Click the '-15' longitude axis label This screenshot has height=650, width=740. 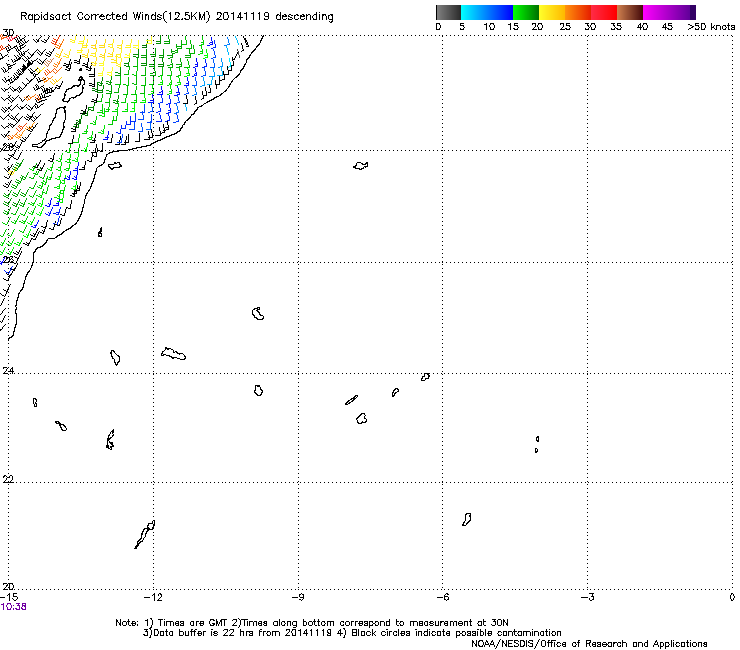[9, 597]
